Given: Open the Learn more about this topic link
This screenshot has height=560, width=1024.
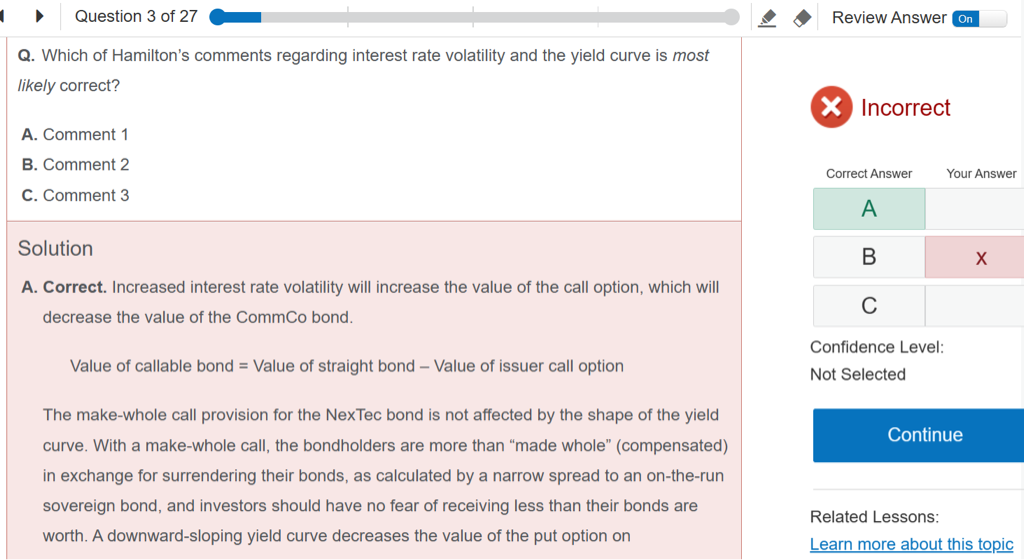Looking at the screenshot, I should tap(911, 544).
